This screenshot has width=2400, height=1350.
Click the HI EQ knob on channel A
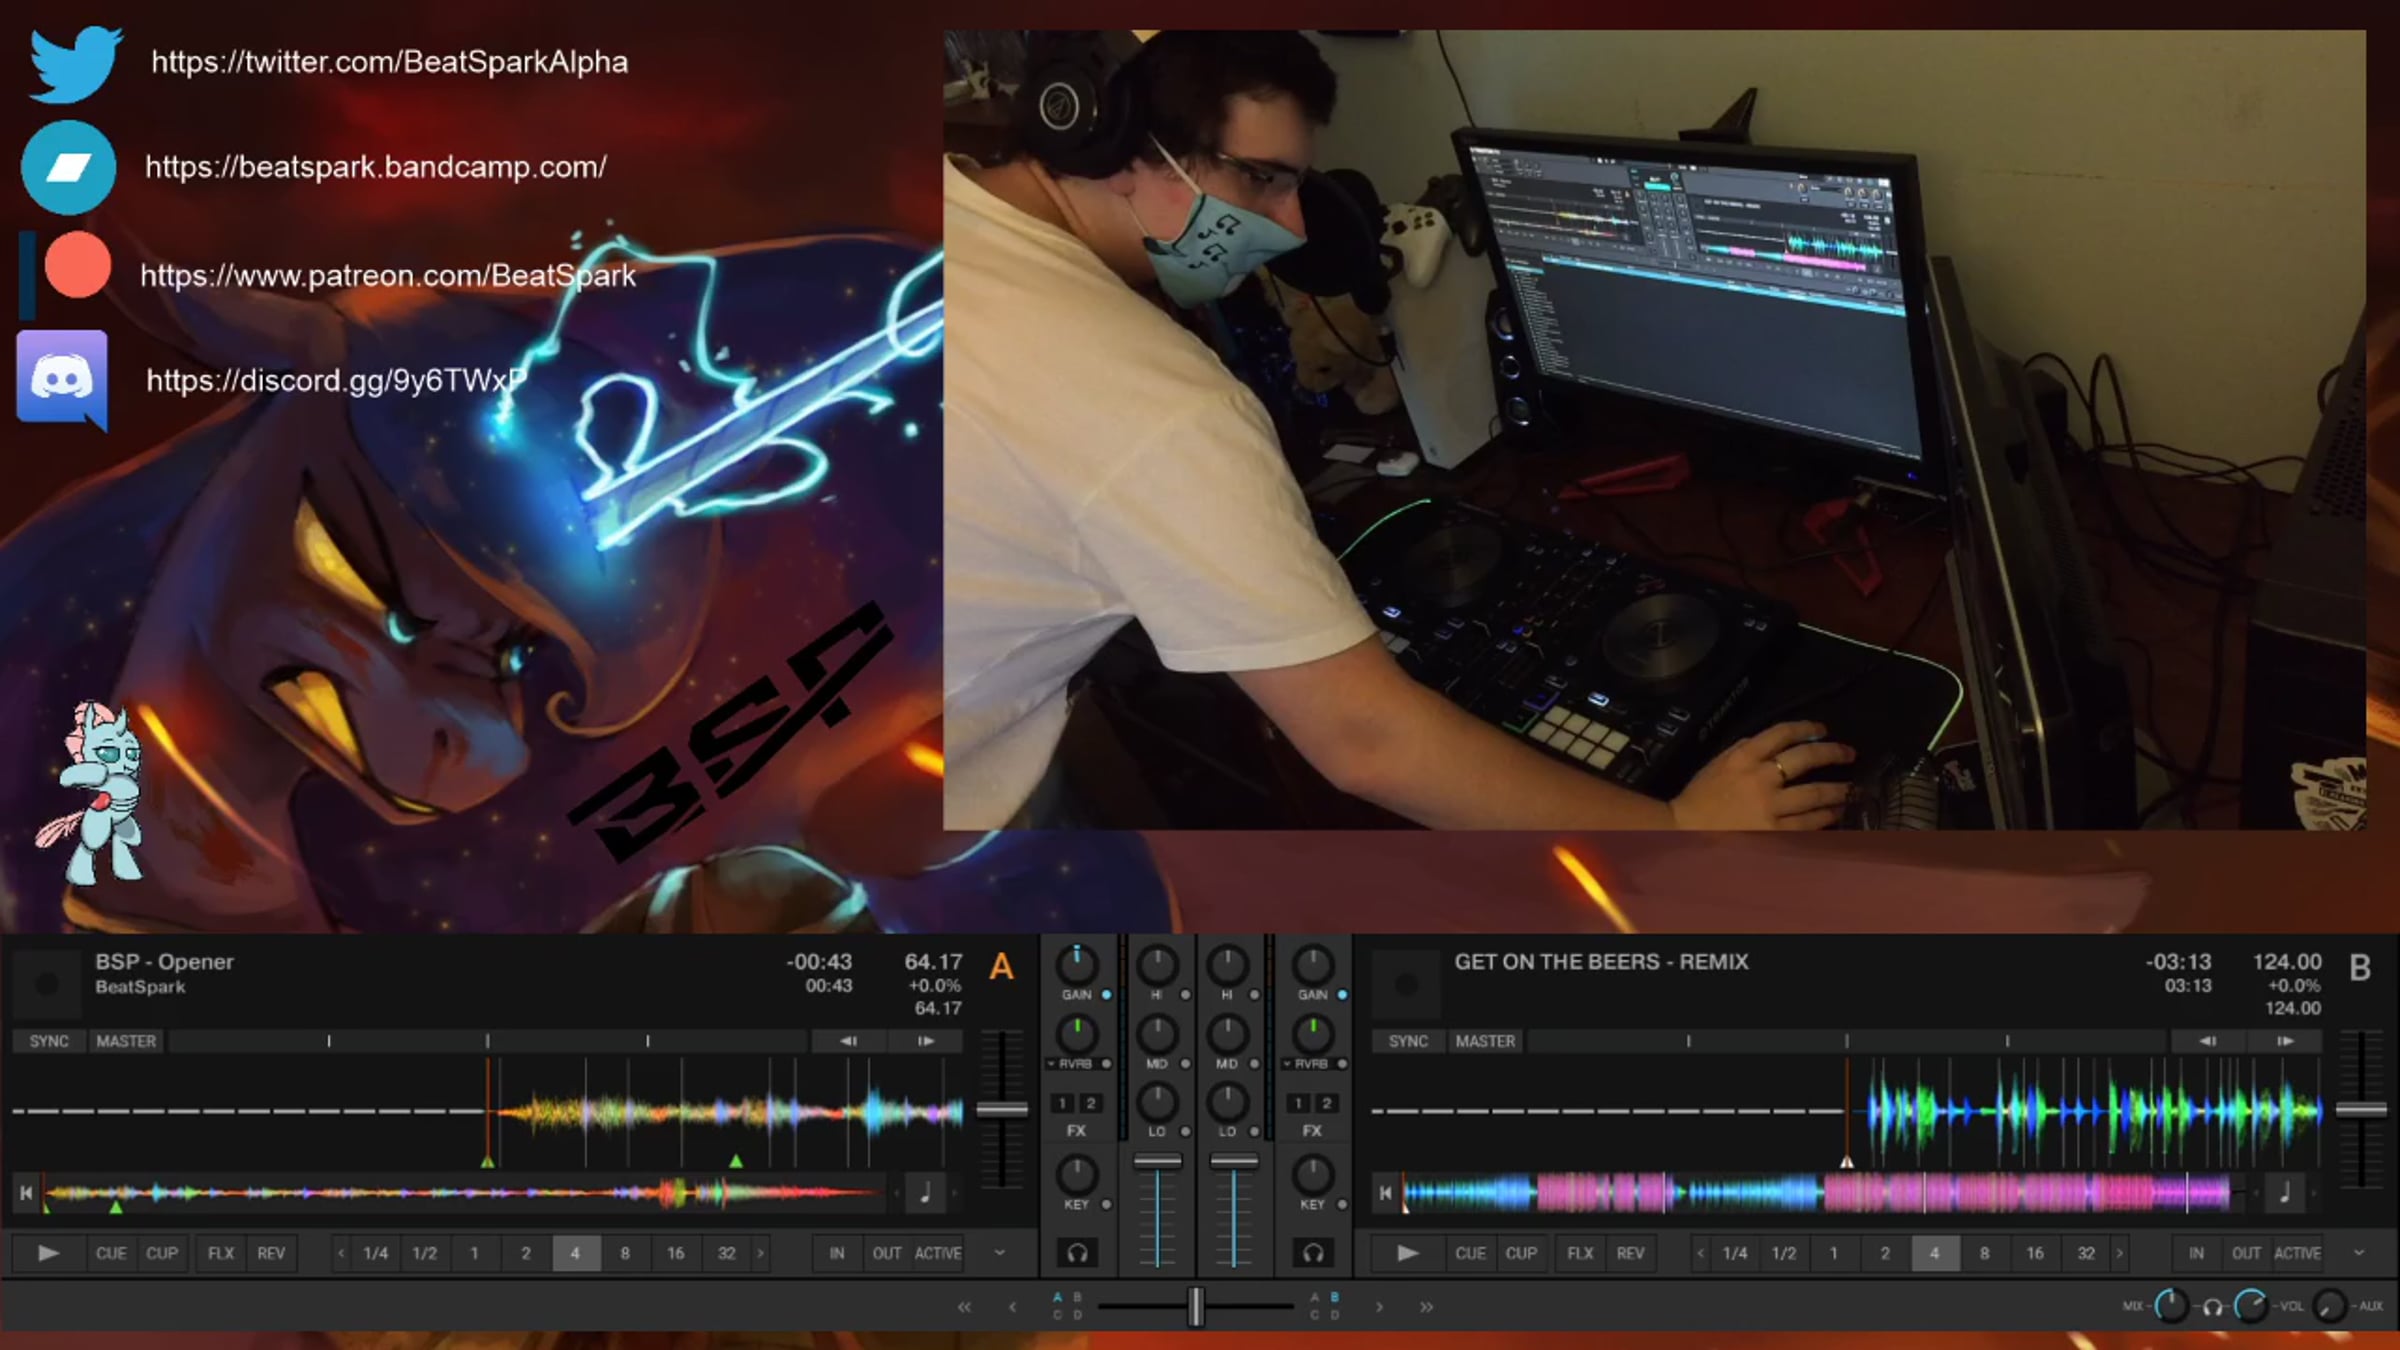(x=1157, y=965)
